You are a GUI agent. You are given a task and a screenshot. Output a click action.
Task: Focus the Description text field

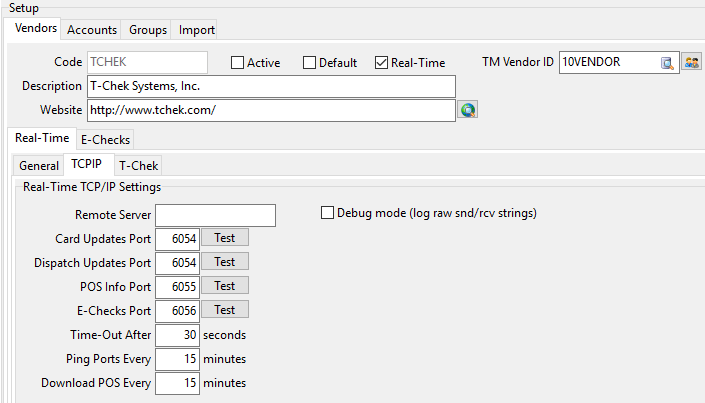[x=270, y=86]
